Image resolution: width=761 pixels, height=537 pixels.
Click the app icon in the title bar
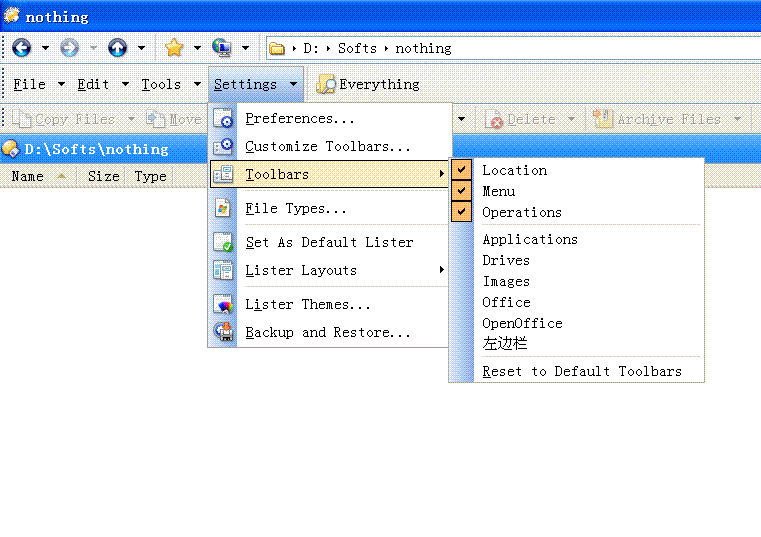pos(12,16)
